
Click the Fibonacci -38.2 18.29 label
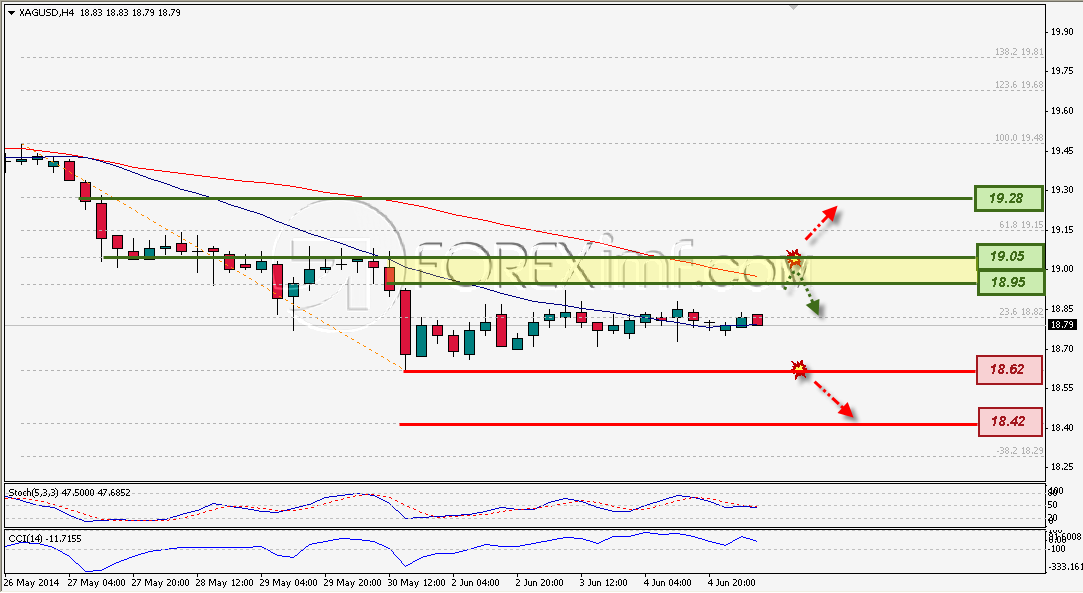click(x=1019, y=451)
